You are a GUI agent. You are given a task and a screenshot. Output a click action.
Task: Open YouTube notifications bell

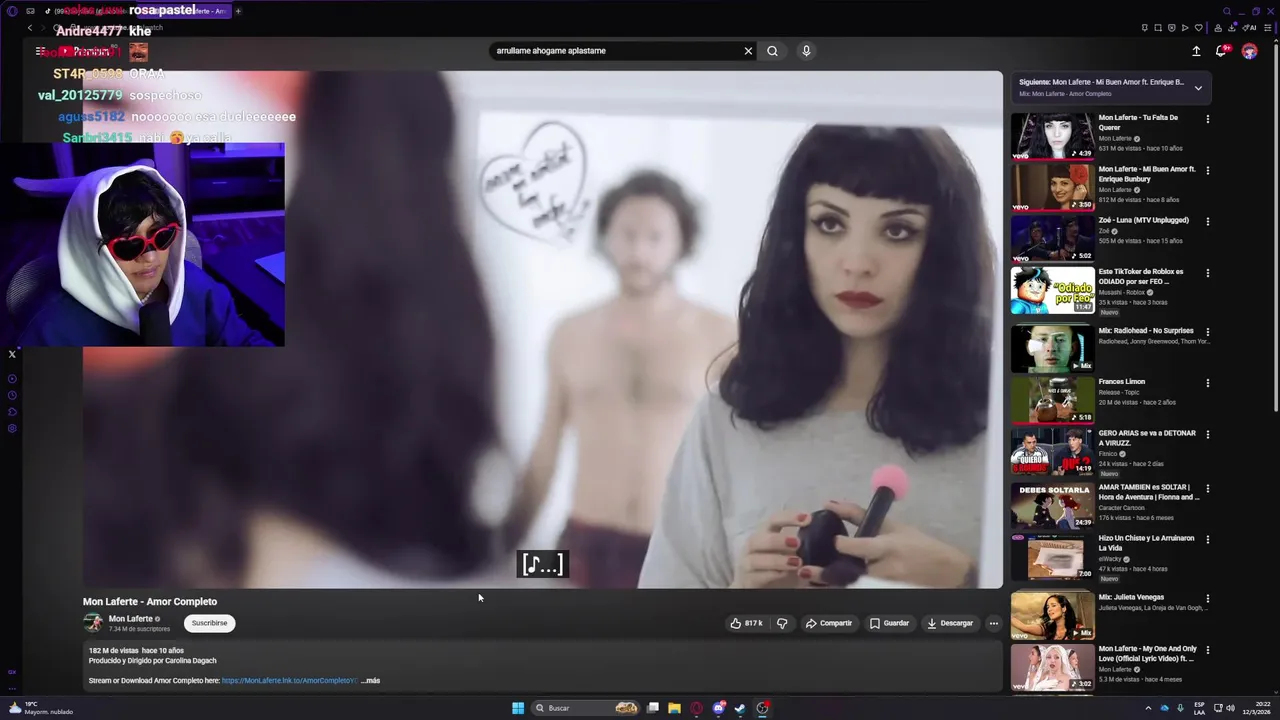[1221, 51]
